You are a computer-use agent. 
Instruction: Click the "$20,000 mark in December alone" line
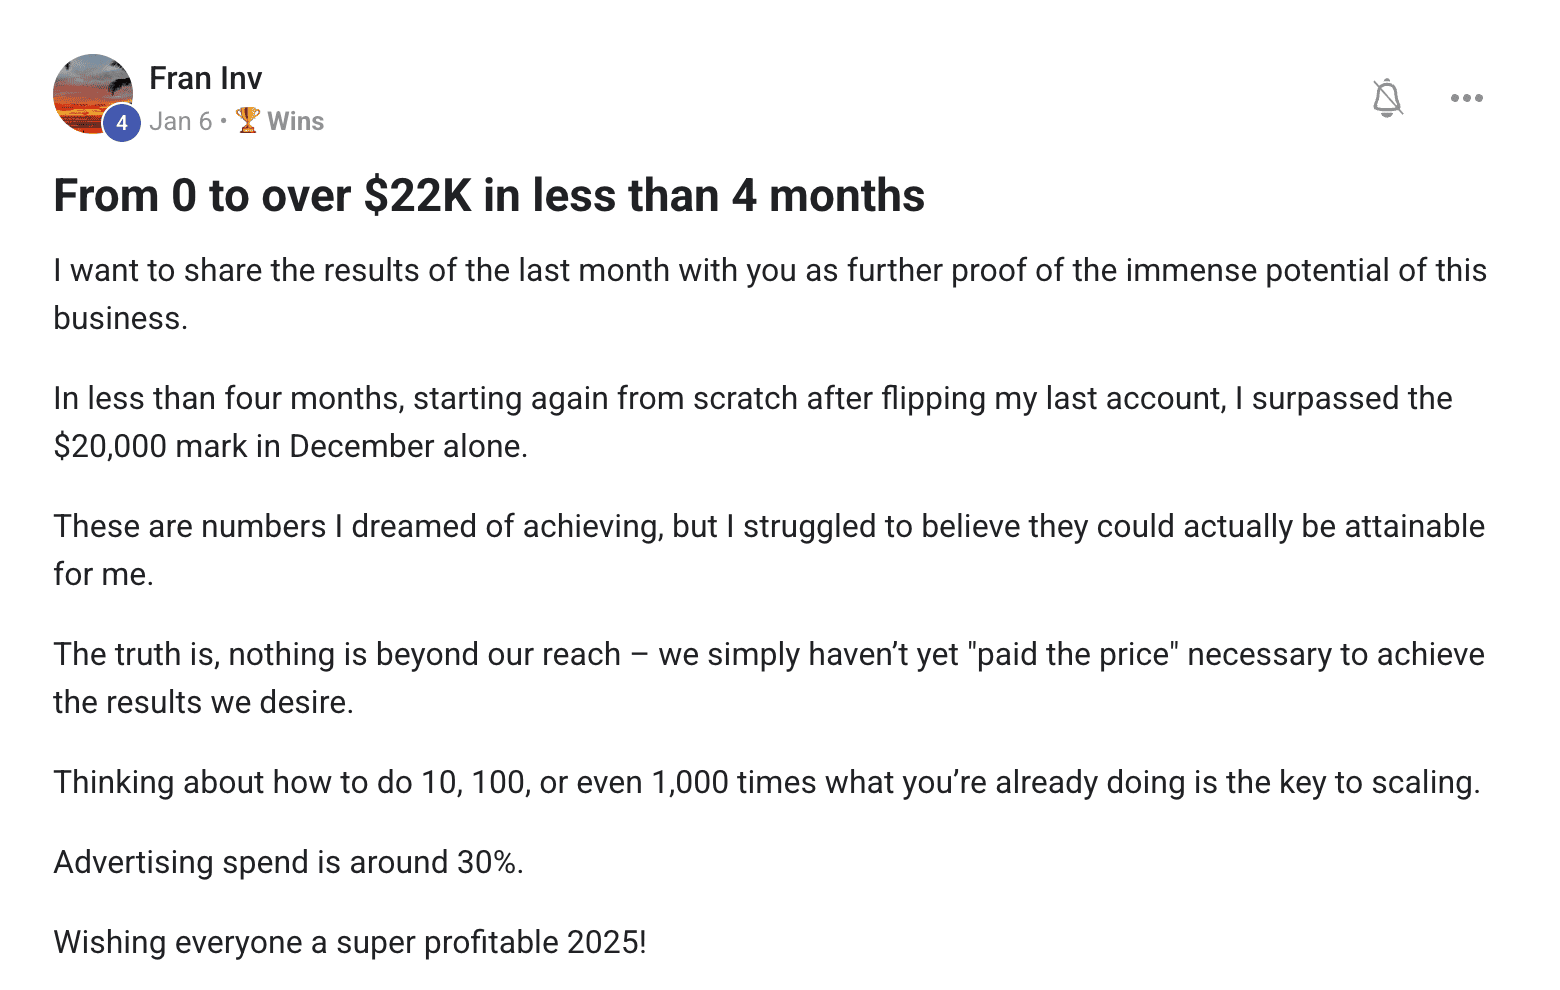(290, 446)
